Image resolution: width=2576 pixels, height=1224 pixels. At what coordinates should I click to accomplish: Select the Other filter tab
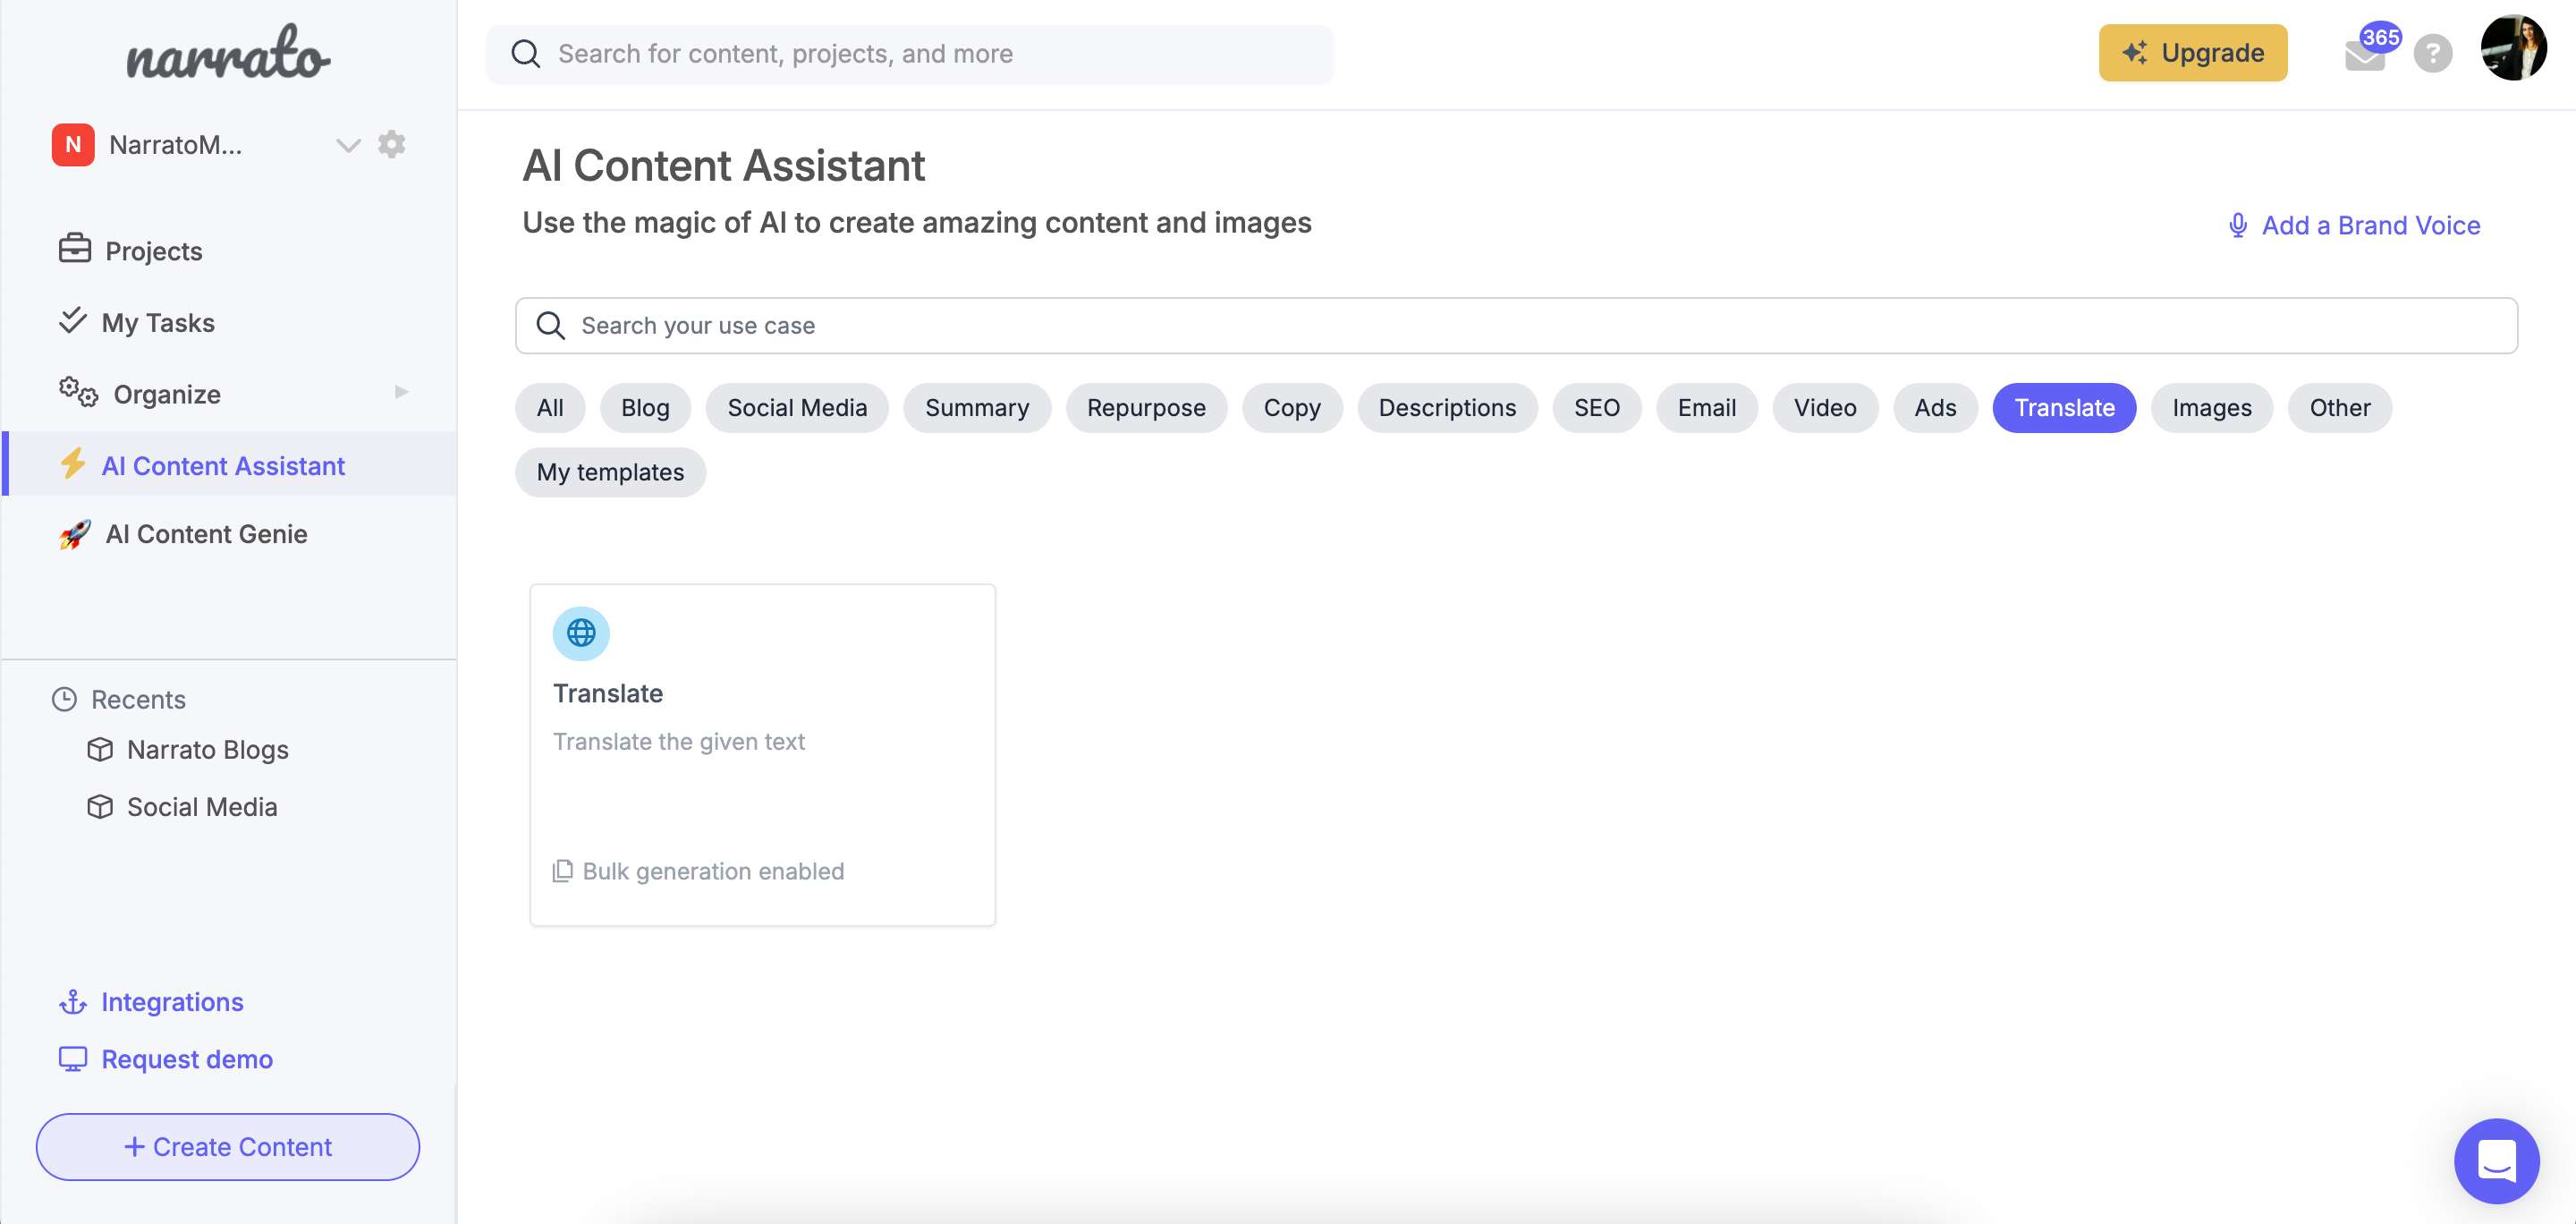[x=2340, y=407]
